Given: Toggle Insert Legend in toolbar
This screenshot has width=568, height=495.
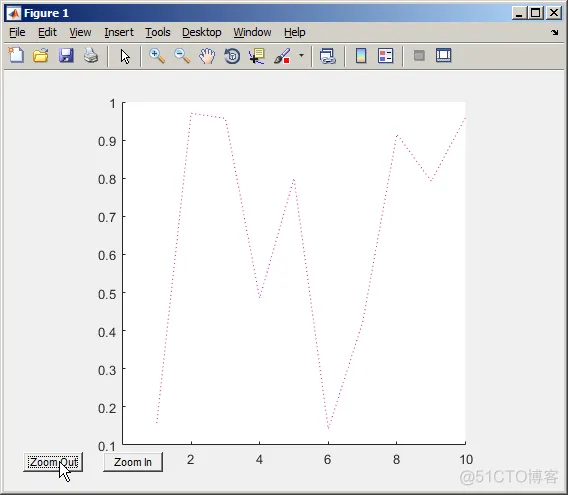Looking at the screenshot, I should 385,56.
